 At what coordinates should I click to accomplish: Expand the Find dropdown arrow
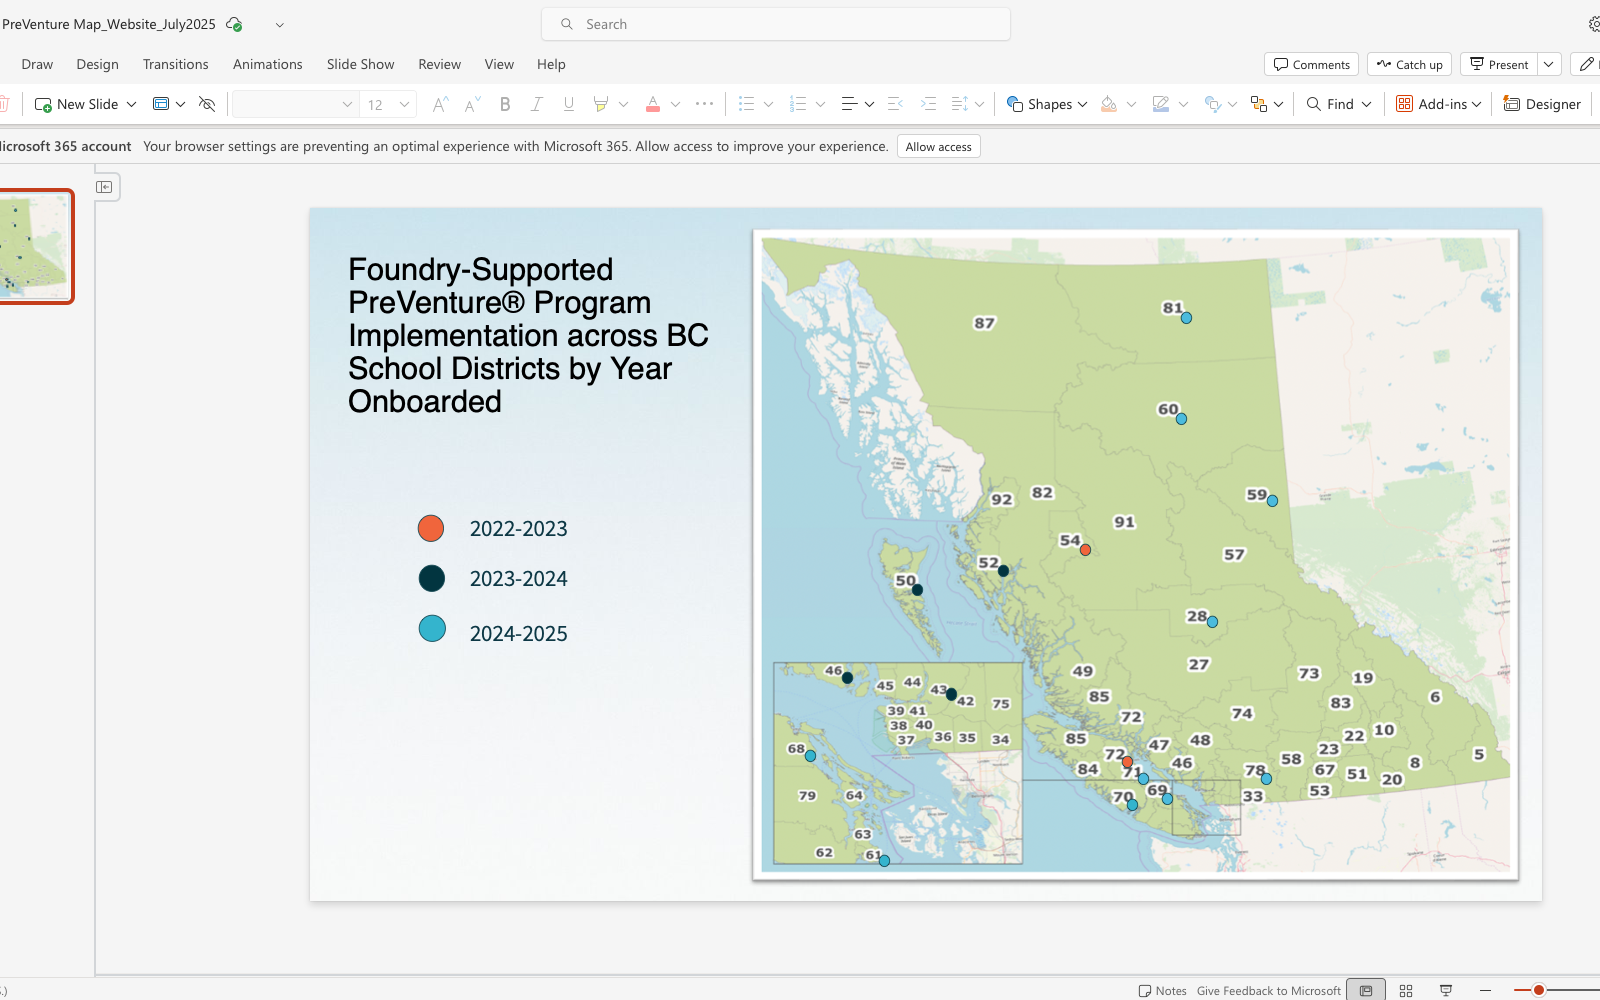[x=1367, y=104]
